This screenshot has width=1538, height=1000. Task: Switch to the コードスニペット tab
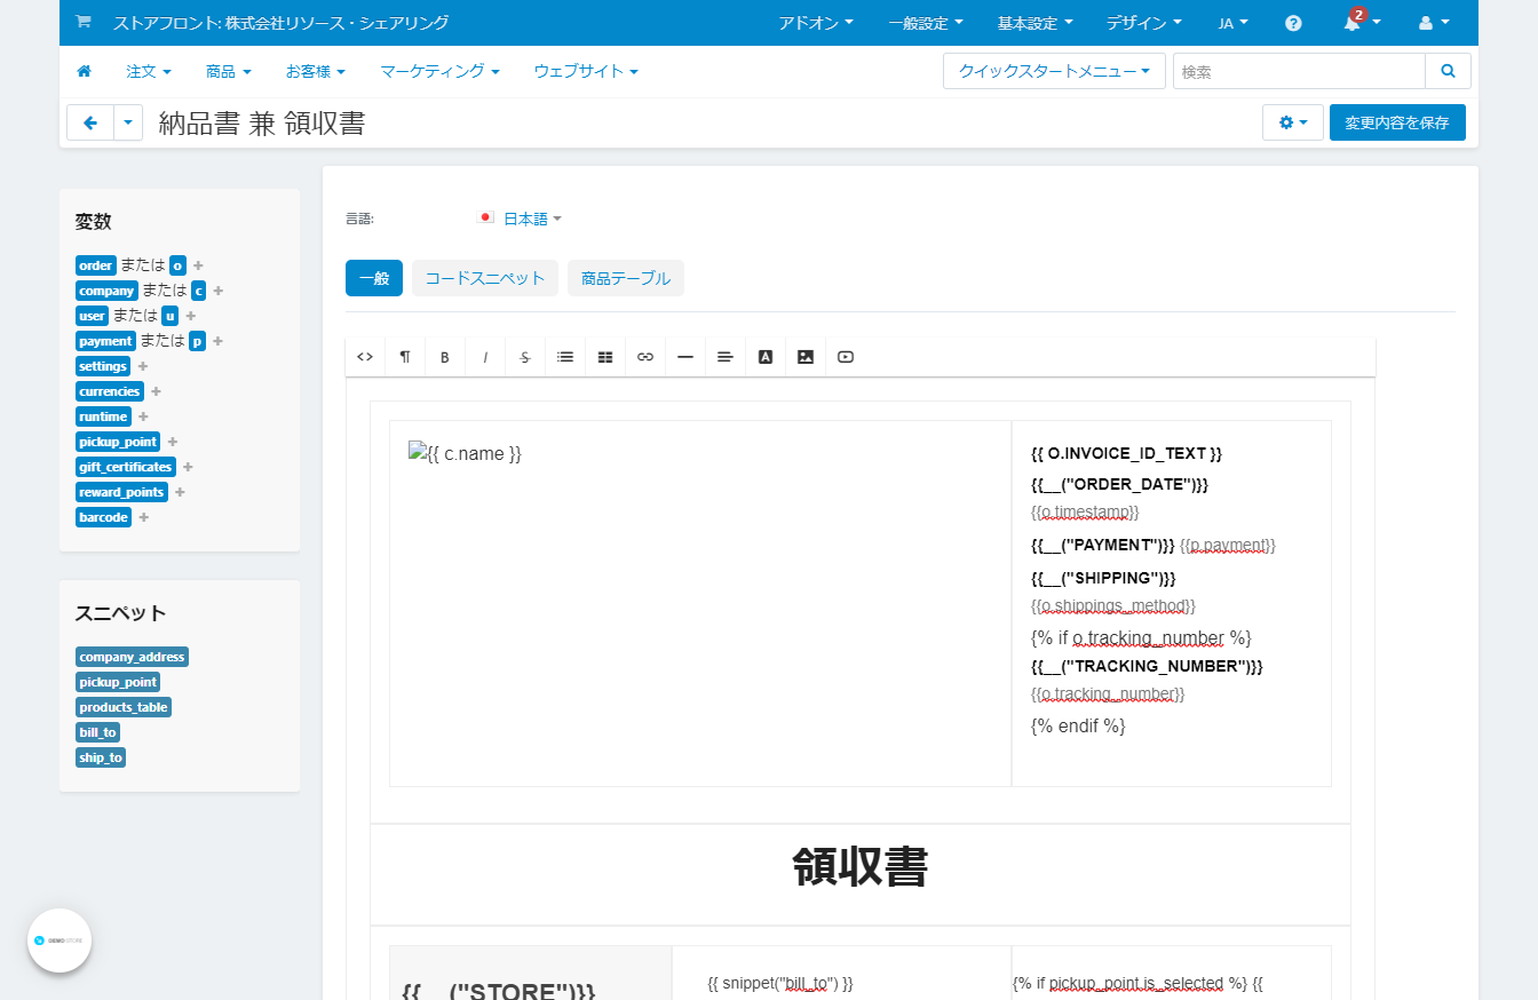[485, 278]
